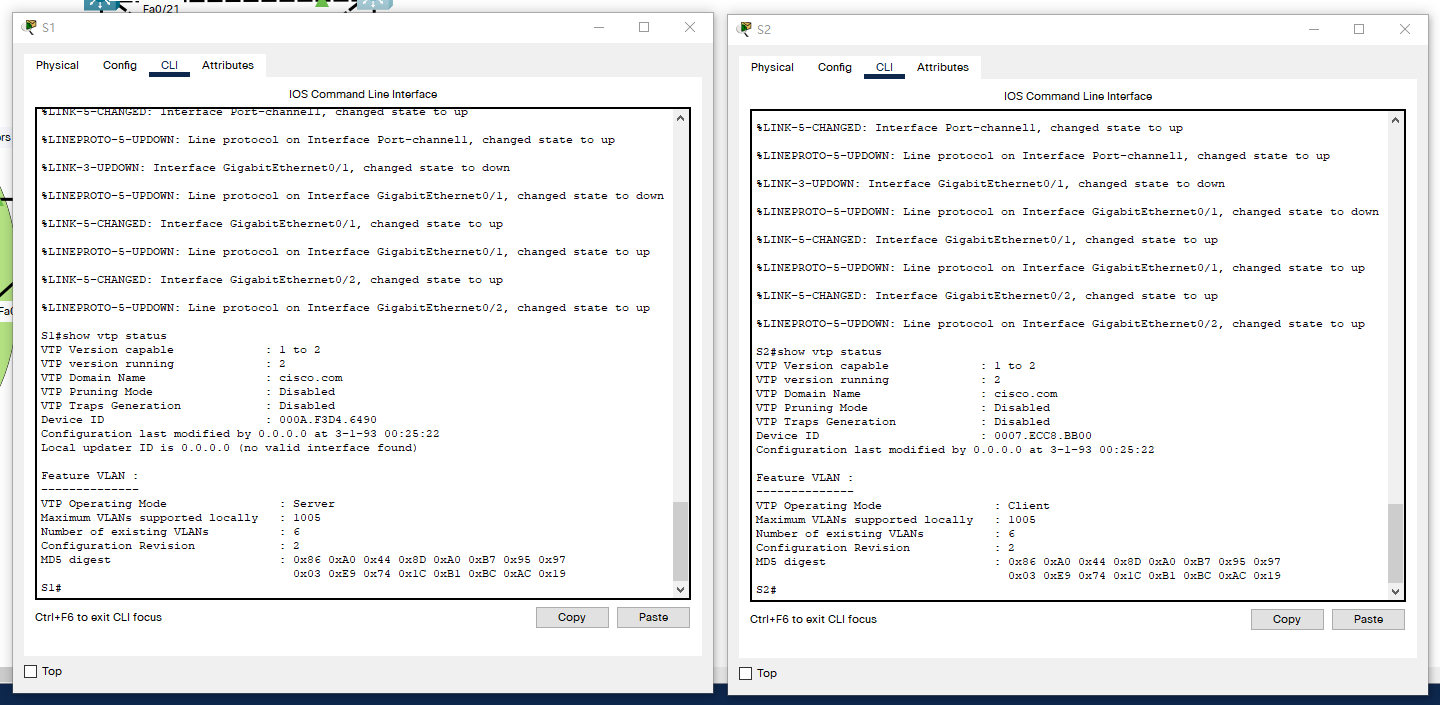
Task: Open the Attributes tab in S1
Action: pos(228,65)
